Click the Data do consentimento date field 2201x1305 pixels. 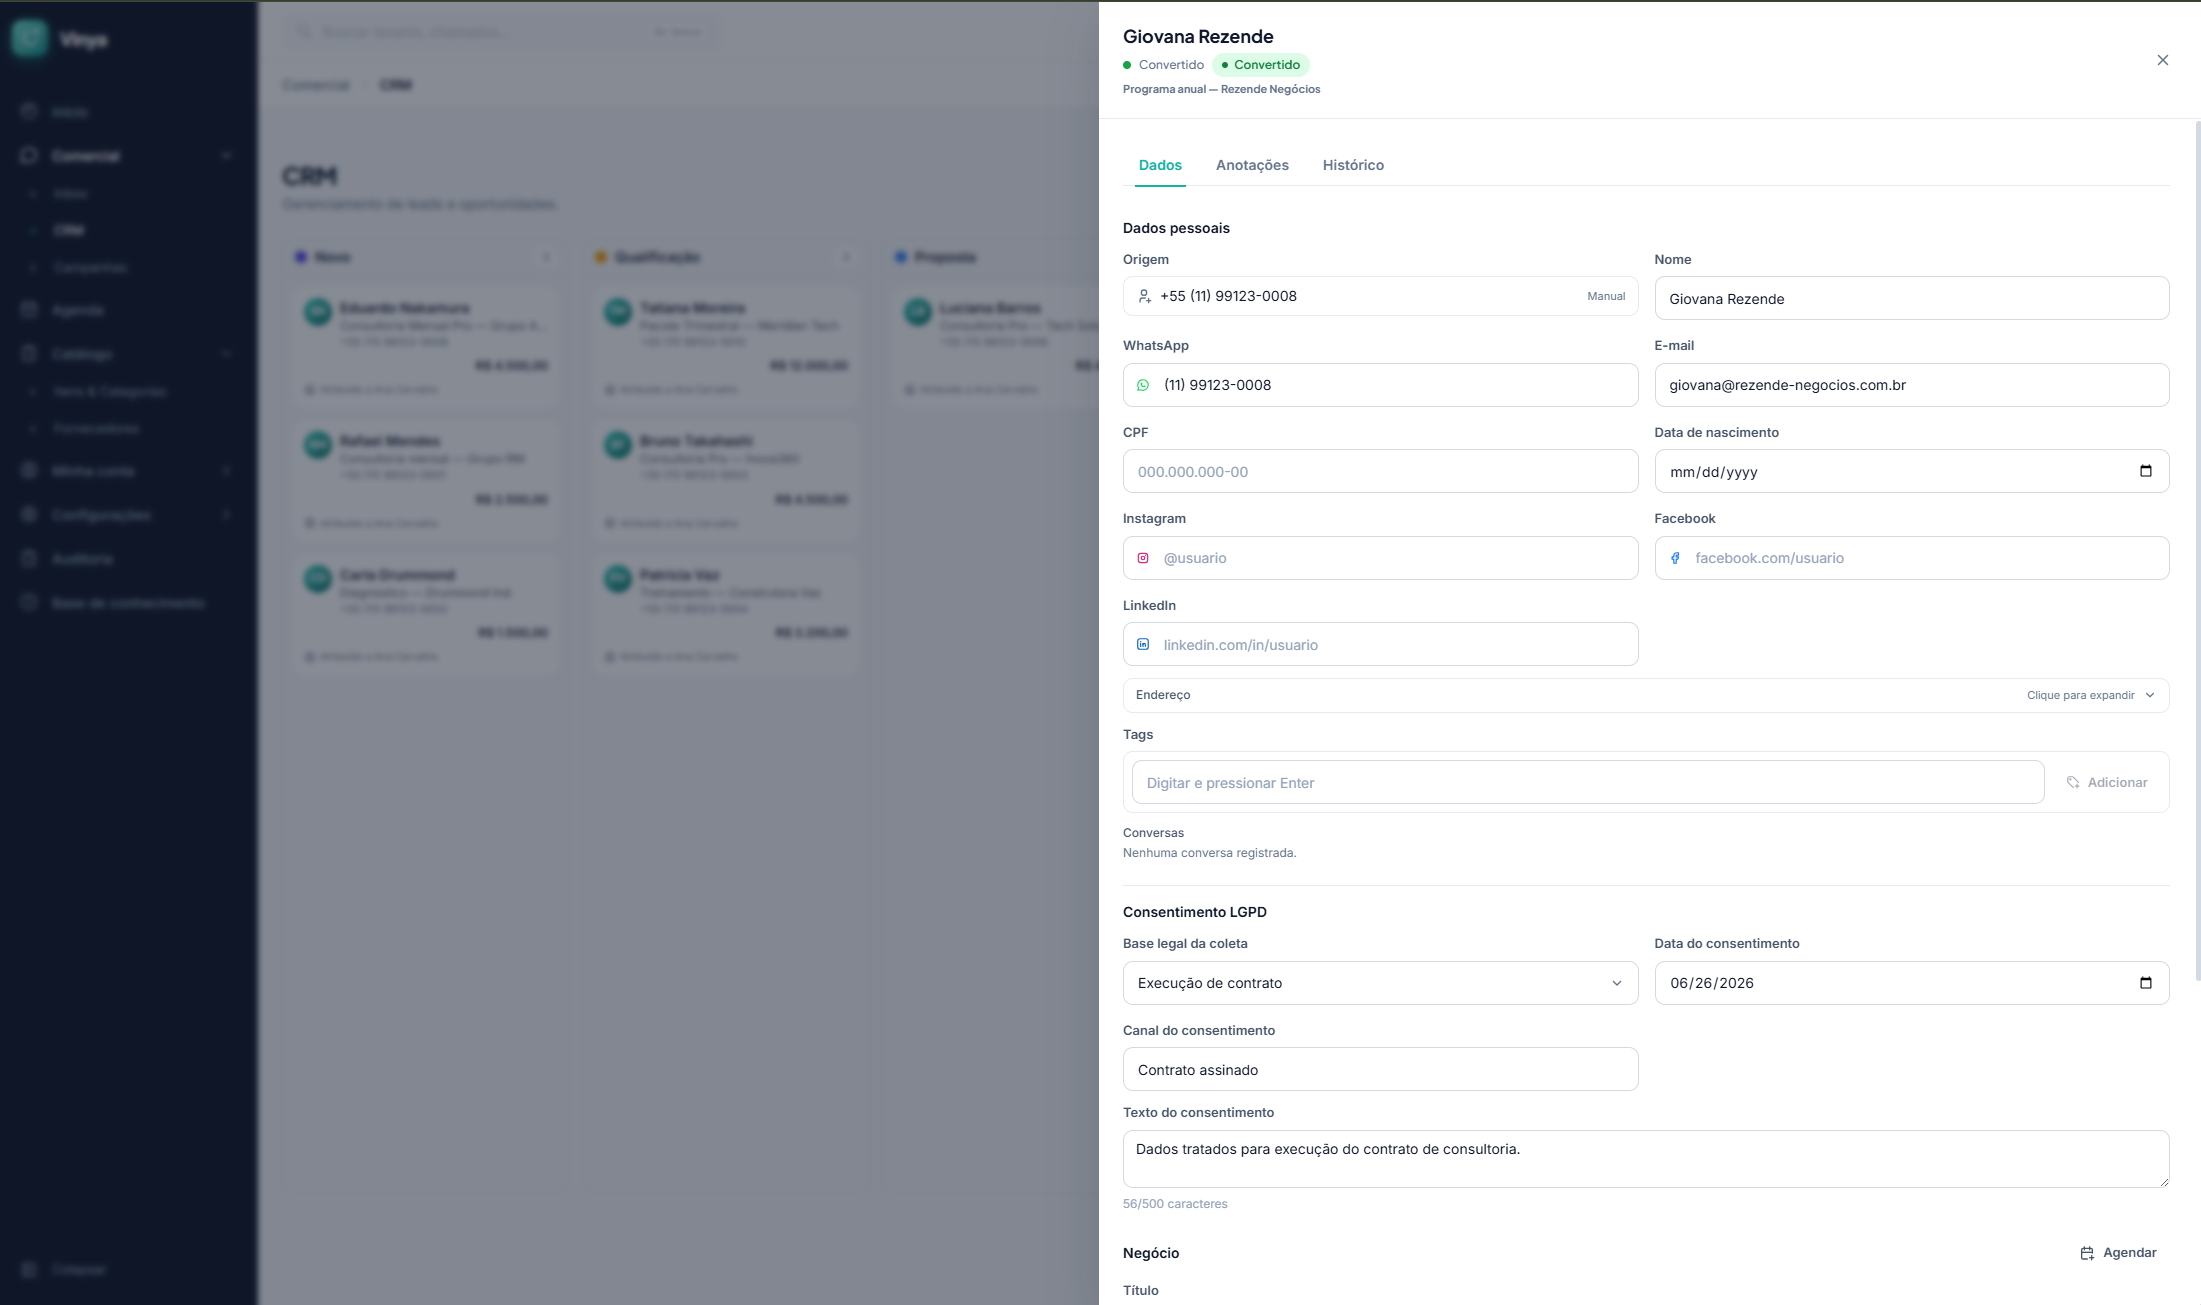pos(1911,983)
